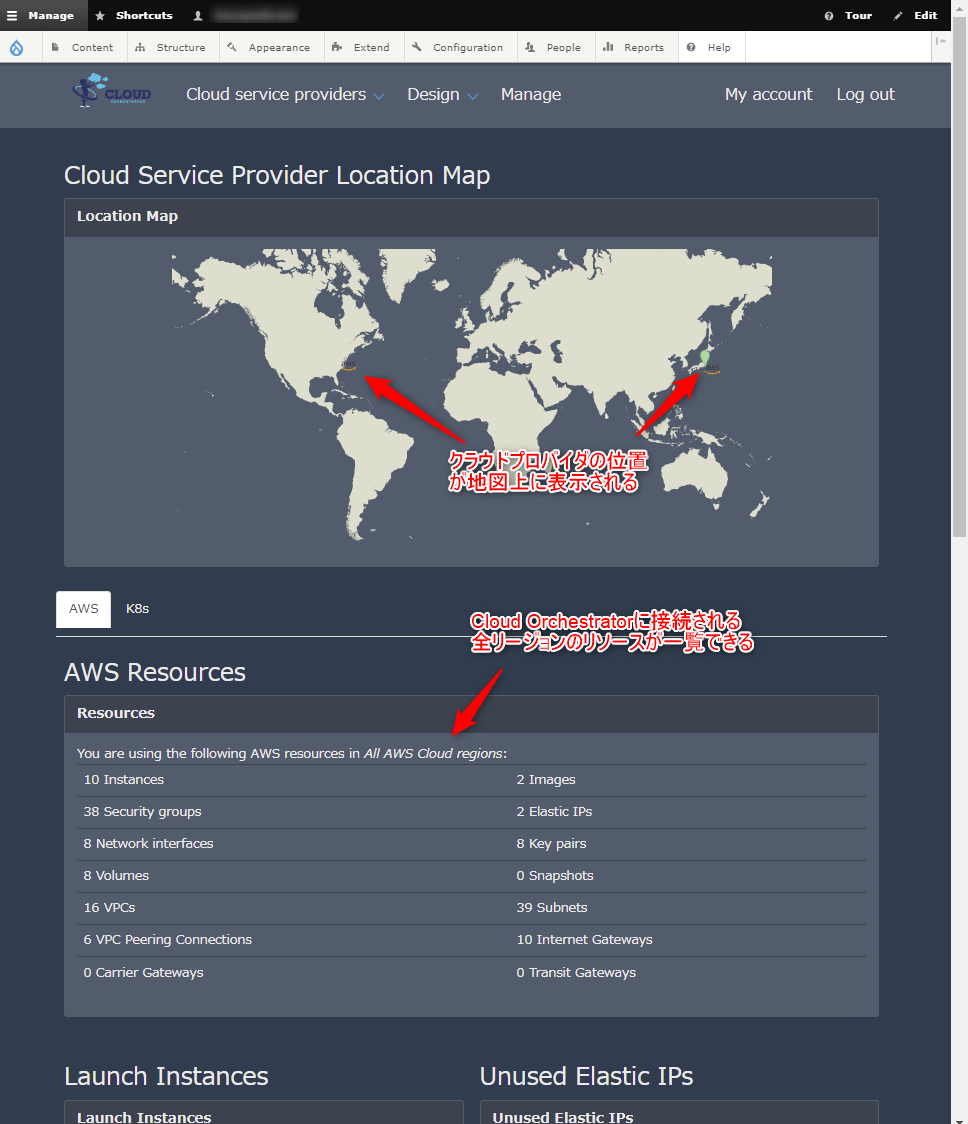This screenshot has height=1124, width=968.
Task: Open the People admin menu
Action: click(x=554, y=47)
